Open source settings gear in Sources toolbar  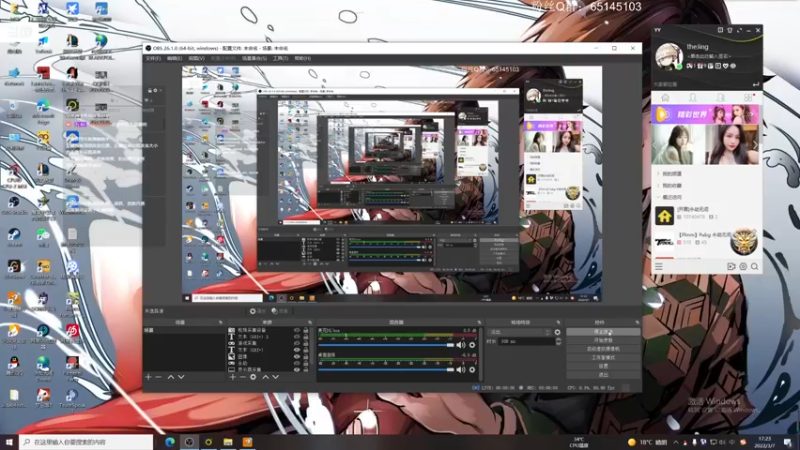click(x=253, y=377)
